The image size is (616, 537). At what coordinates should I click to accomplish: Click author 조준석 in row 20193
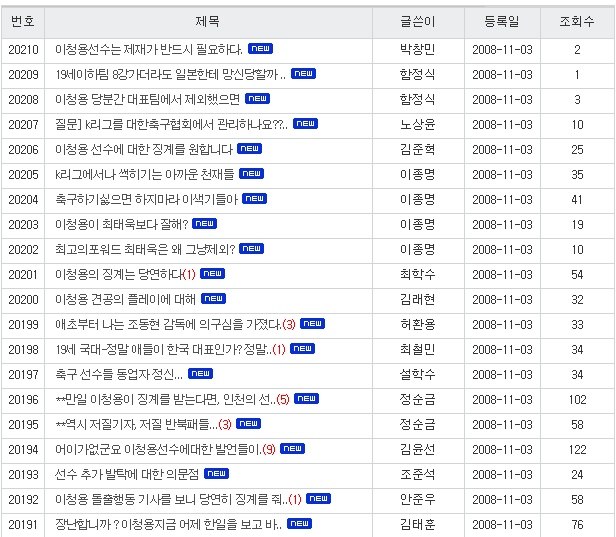pyautogui.click(x=418, y=474)
